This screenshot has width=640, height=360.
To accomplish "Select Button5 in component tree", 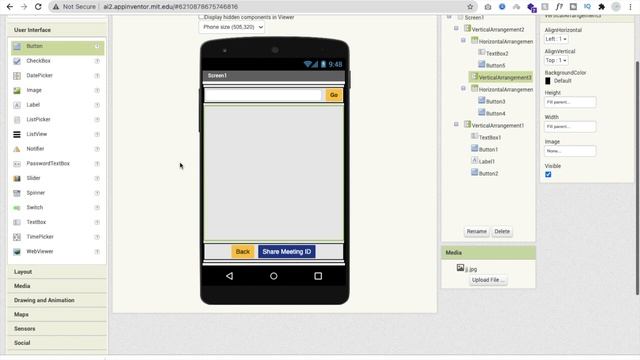I will pyautogui.click(x=496, y=65).
